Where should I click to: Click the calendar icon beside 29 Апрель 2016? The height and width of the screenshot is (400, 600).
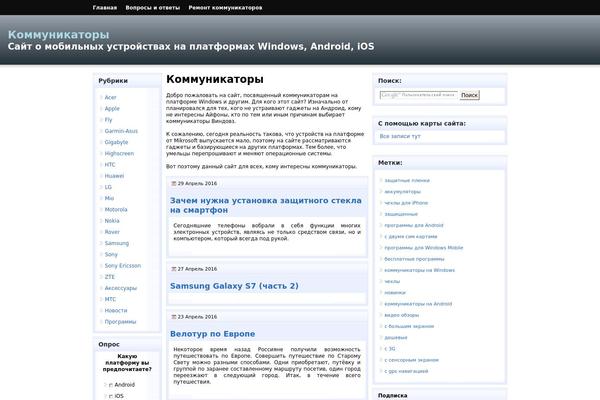(x=173, y=184)
